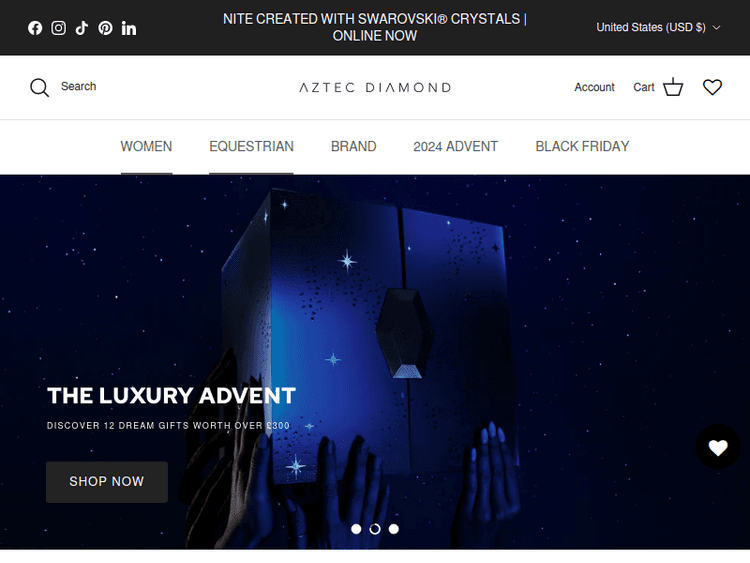Image resolution: width=750 pixels, height=563 pixels.
Task: Open the wishlist heart outline icon
Action: pyautogui.click(x=712, y=87)
